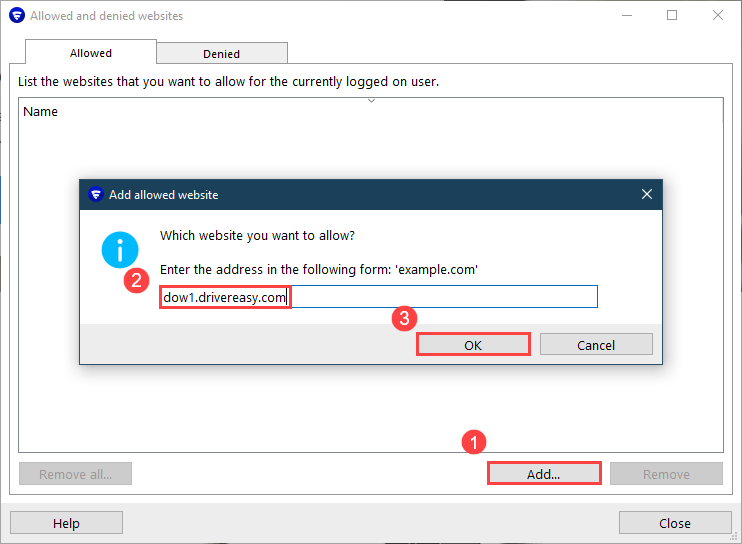
Task: Click the blue information icon in the dialog
Action: [120, 249]
